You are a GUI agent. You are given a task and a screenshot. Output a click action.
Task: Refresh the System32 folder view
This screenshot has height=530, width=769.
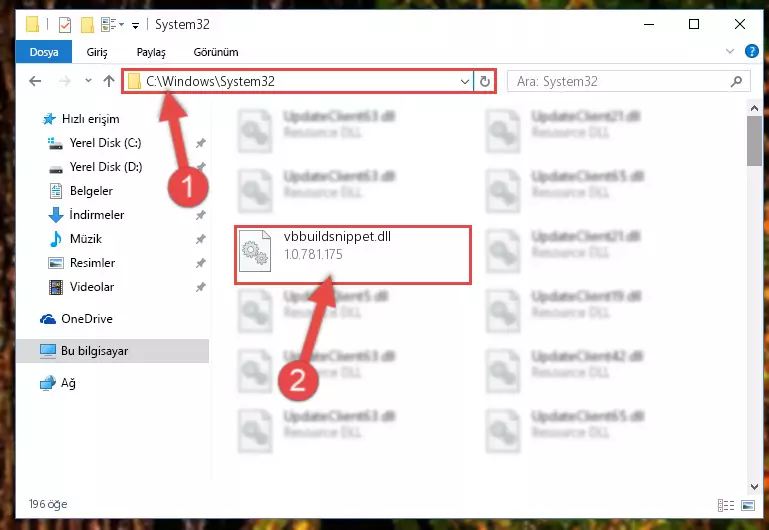(x=485, y=81)
